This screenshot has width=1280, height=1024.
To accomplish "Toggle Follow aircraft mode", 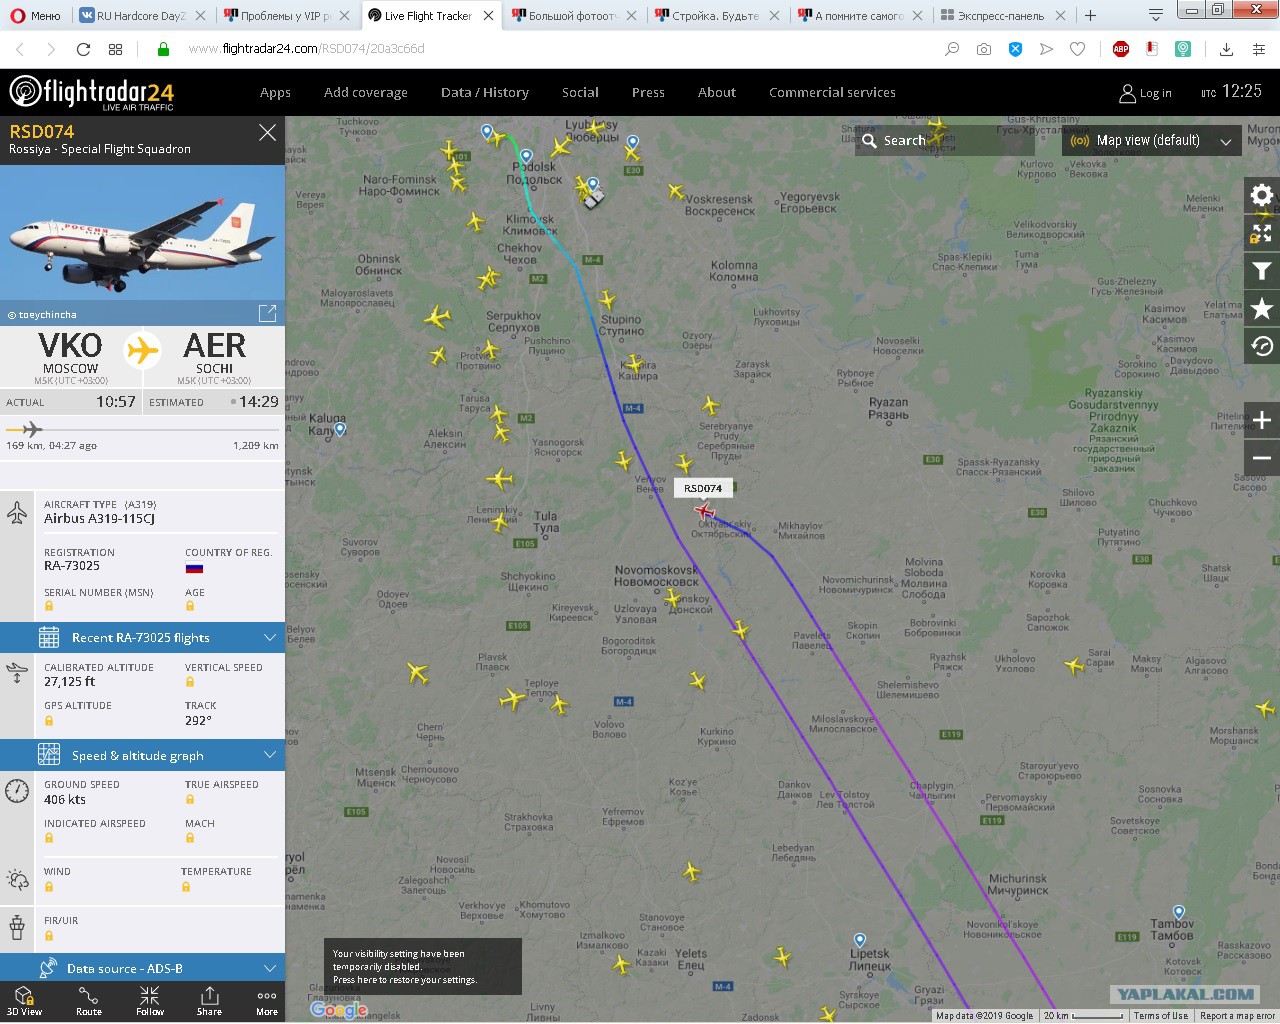I will tap(150, 1001).
